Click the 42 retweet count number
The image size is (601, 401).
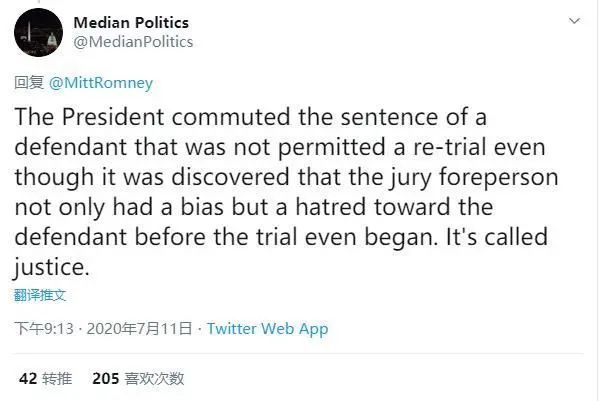pos(28,379)
